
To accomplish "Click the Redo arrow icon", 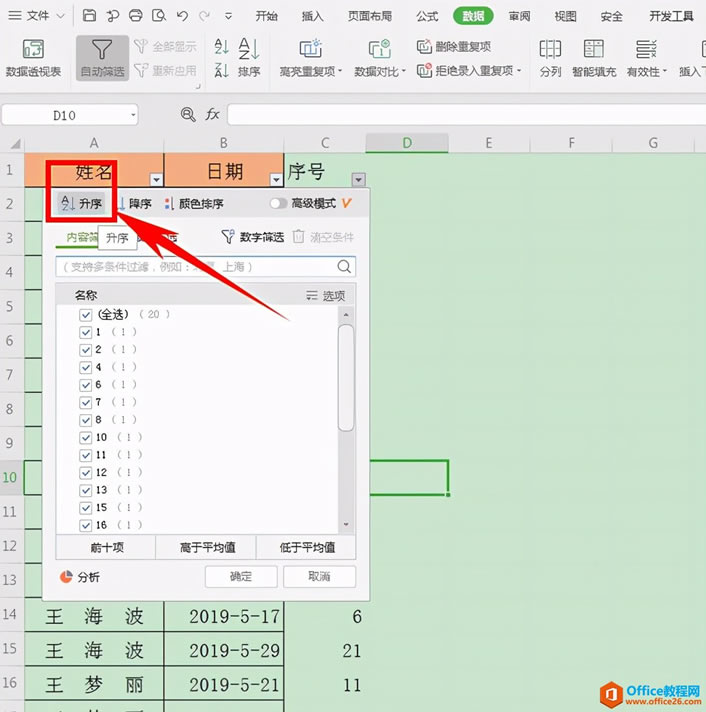I will pos(204,16).
